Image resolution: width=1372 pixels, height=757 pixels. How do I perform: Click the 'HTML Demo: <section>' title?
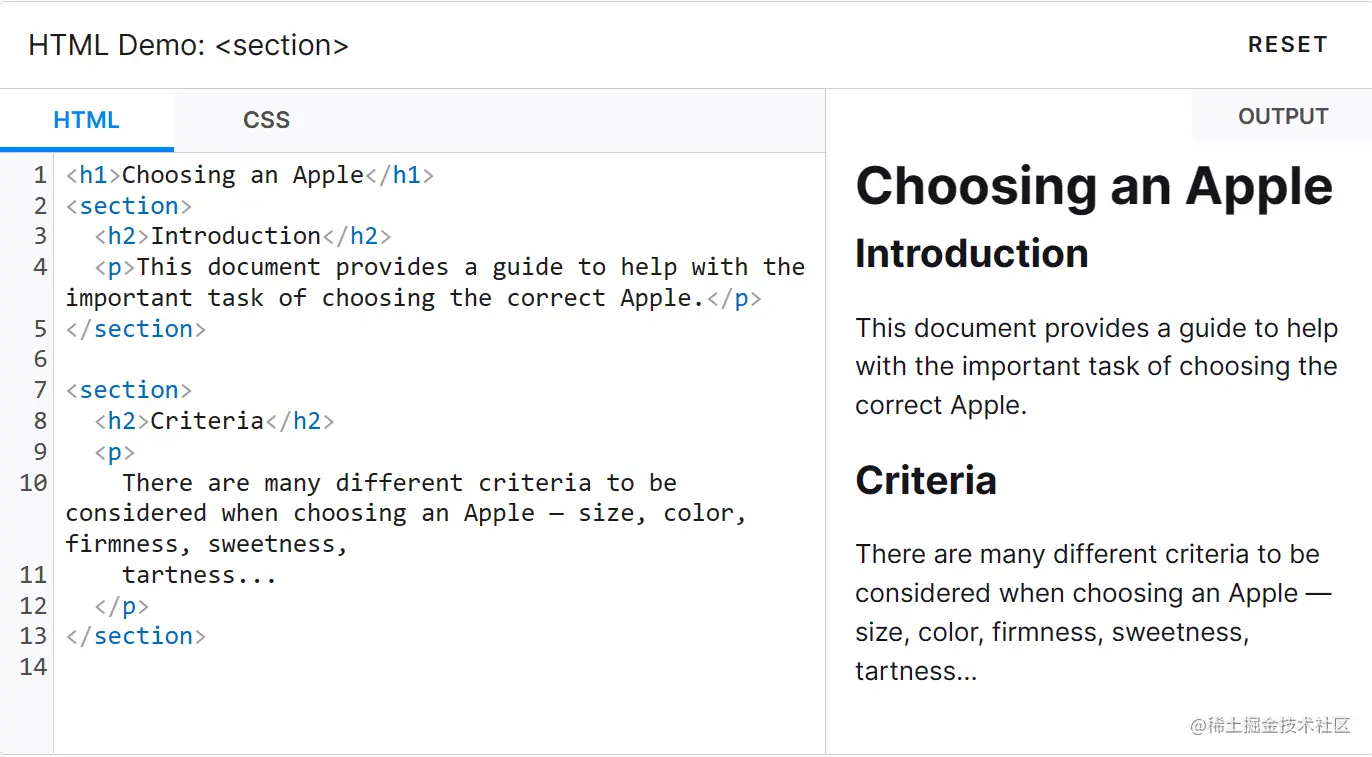(188, 45)
